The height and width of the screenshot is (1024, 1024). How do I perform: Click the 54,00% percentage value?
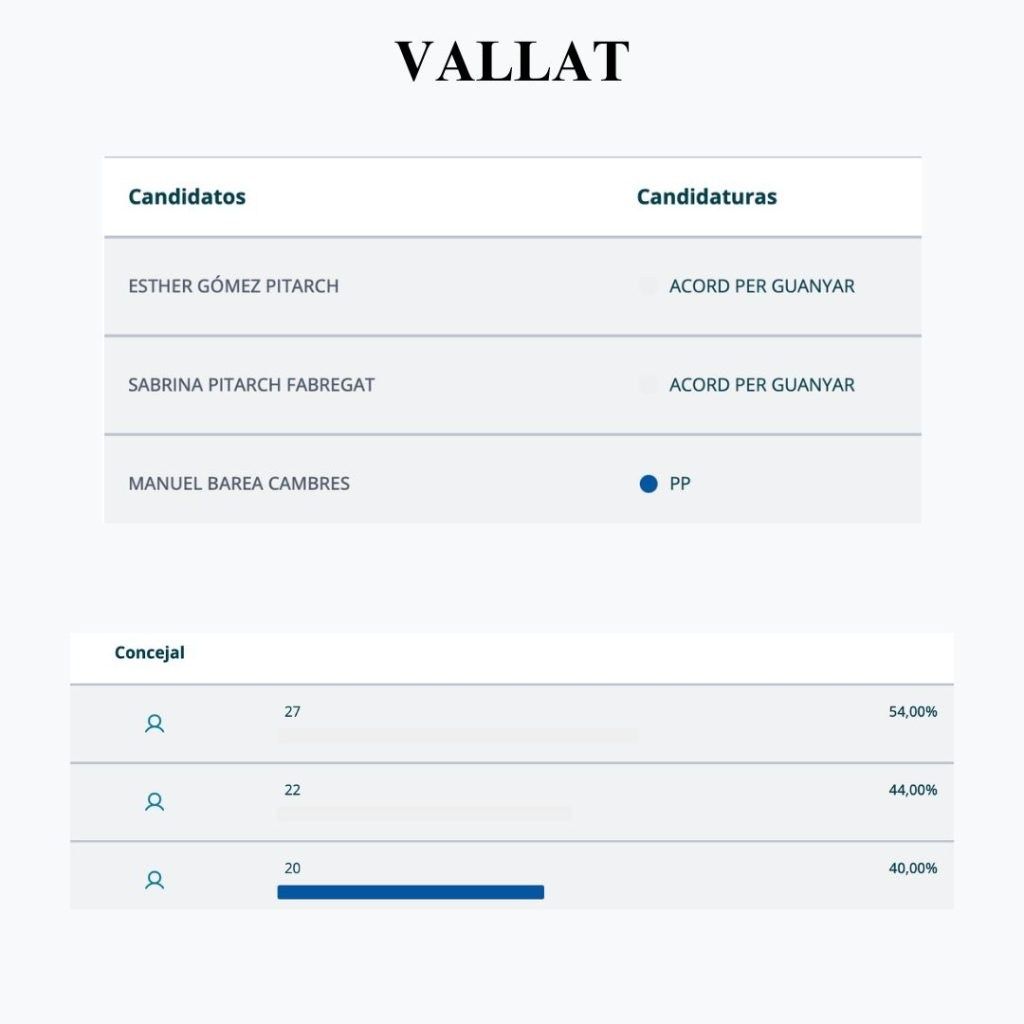click(912, 712)
